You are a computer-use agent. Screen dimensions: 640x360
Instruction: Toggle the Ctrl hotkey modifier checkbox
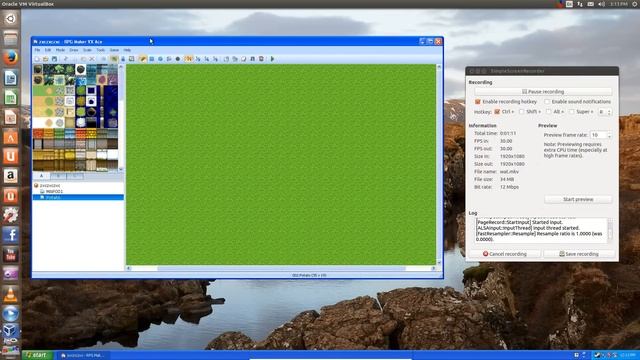pyautogui.click(x=497, y=111)
